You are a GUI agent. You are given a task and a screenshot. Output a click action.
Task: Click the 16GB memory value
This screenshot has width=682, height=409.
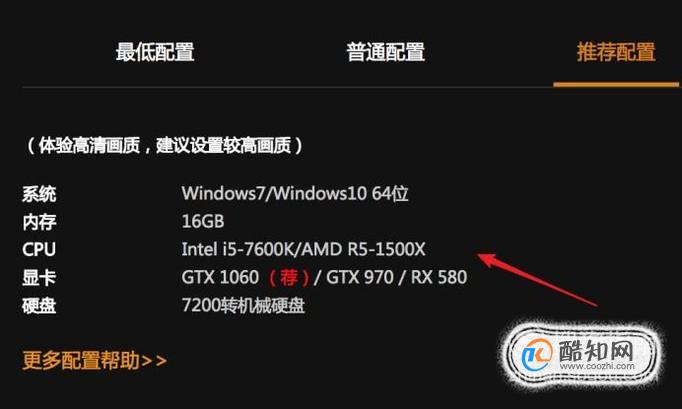(x=203, y=221)
